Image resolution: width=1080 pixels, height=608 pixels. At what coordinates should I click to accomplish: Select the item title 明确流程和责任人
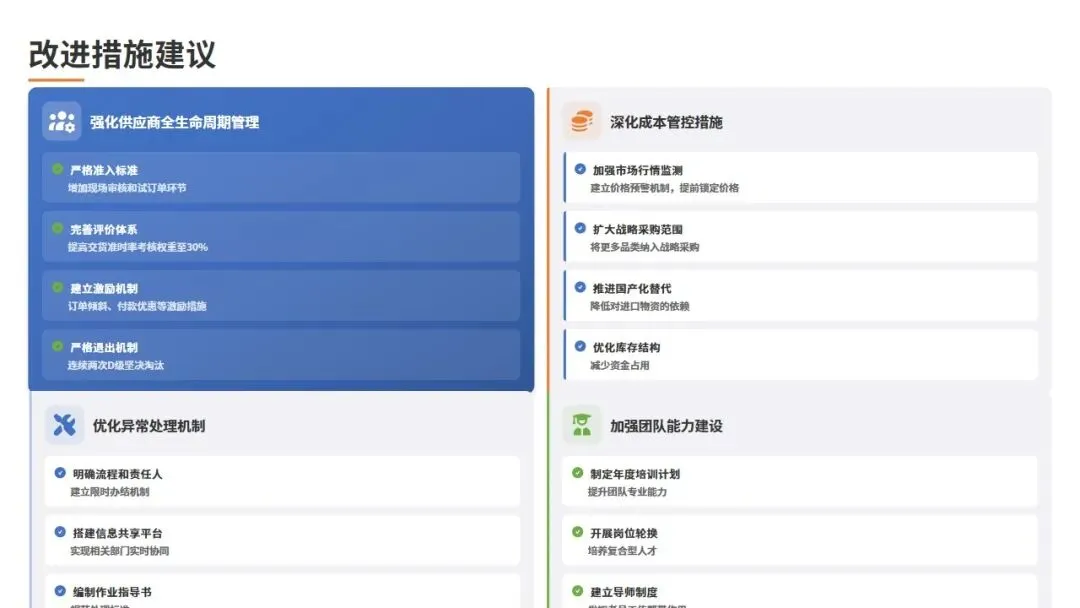point(118,474)
